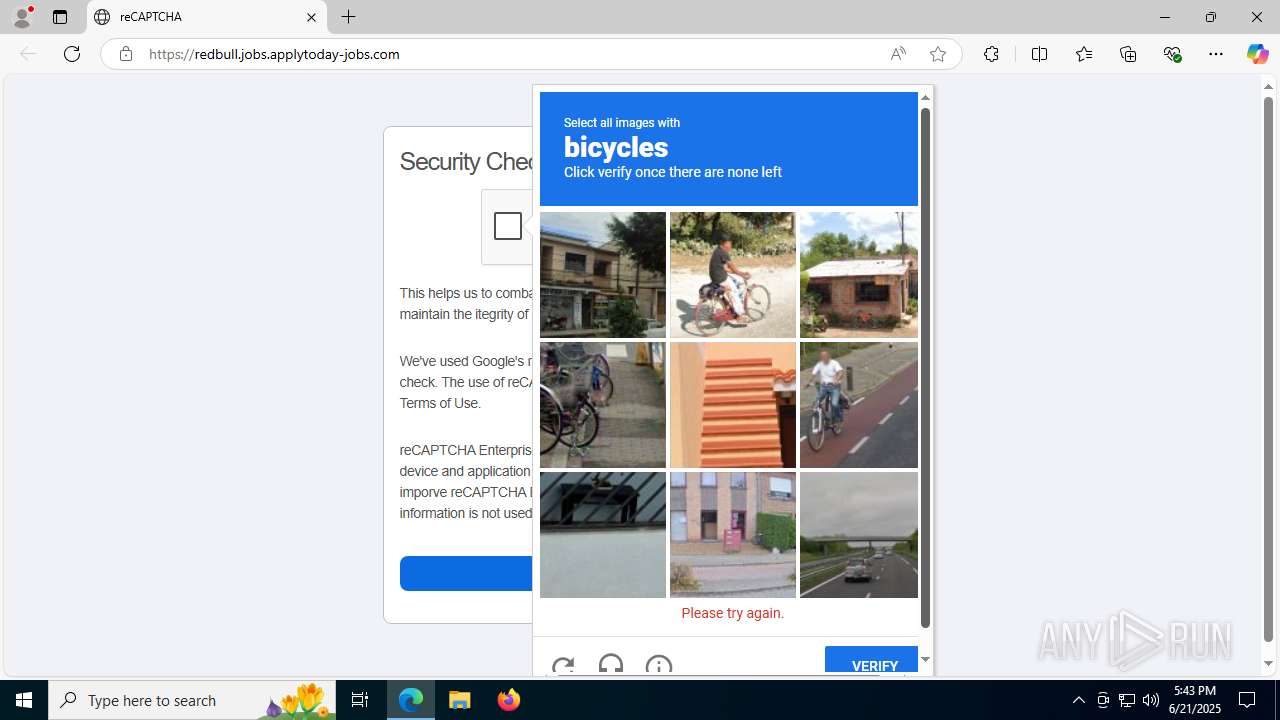Screen dimensions: 1280x720
Task: Select brick building with mailbox image
Action: pyautogui.click(x=733, y=535)
